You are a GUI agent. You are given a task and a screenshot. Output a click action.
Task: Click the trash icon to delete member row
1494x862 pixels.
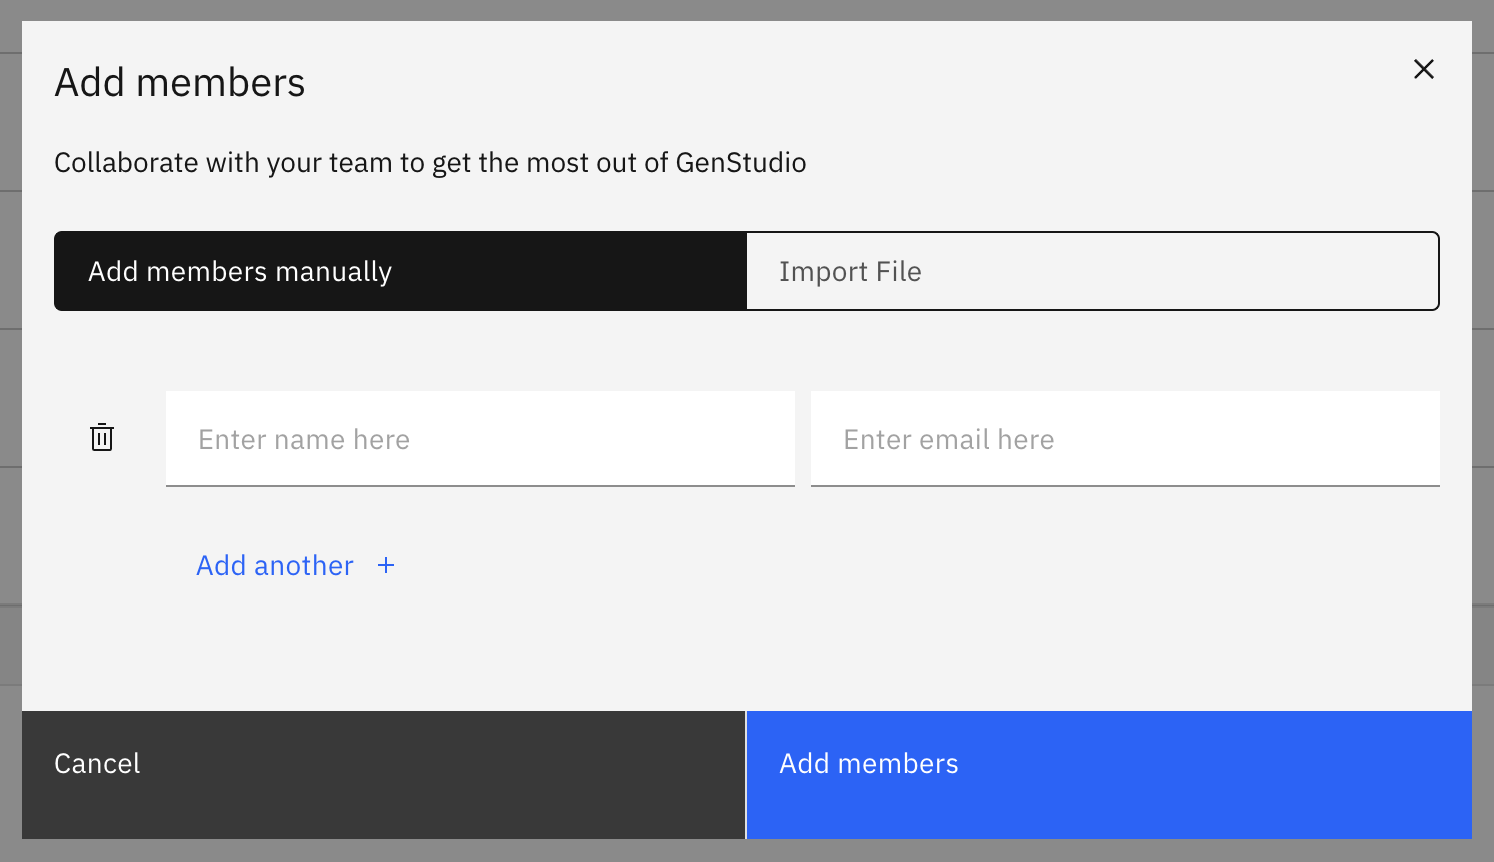coord(102,438)
